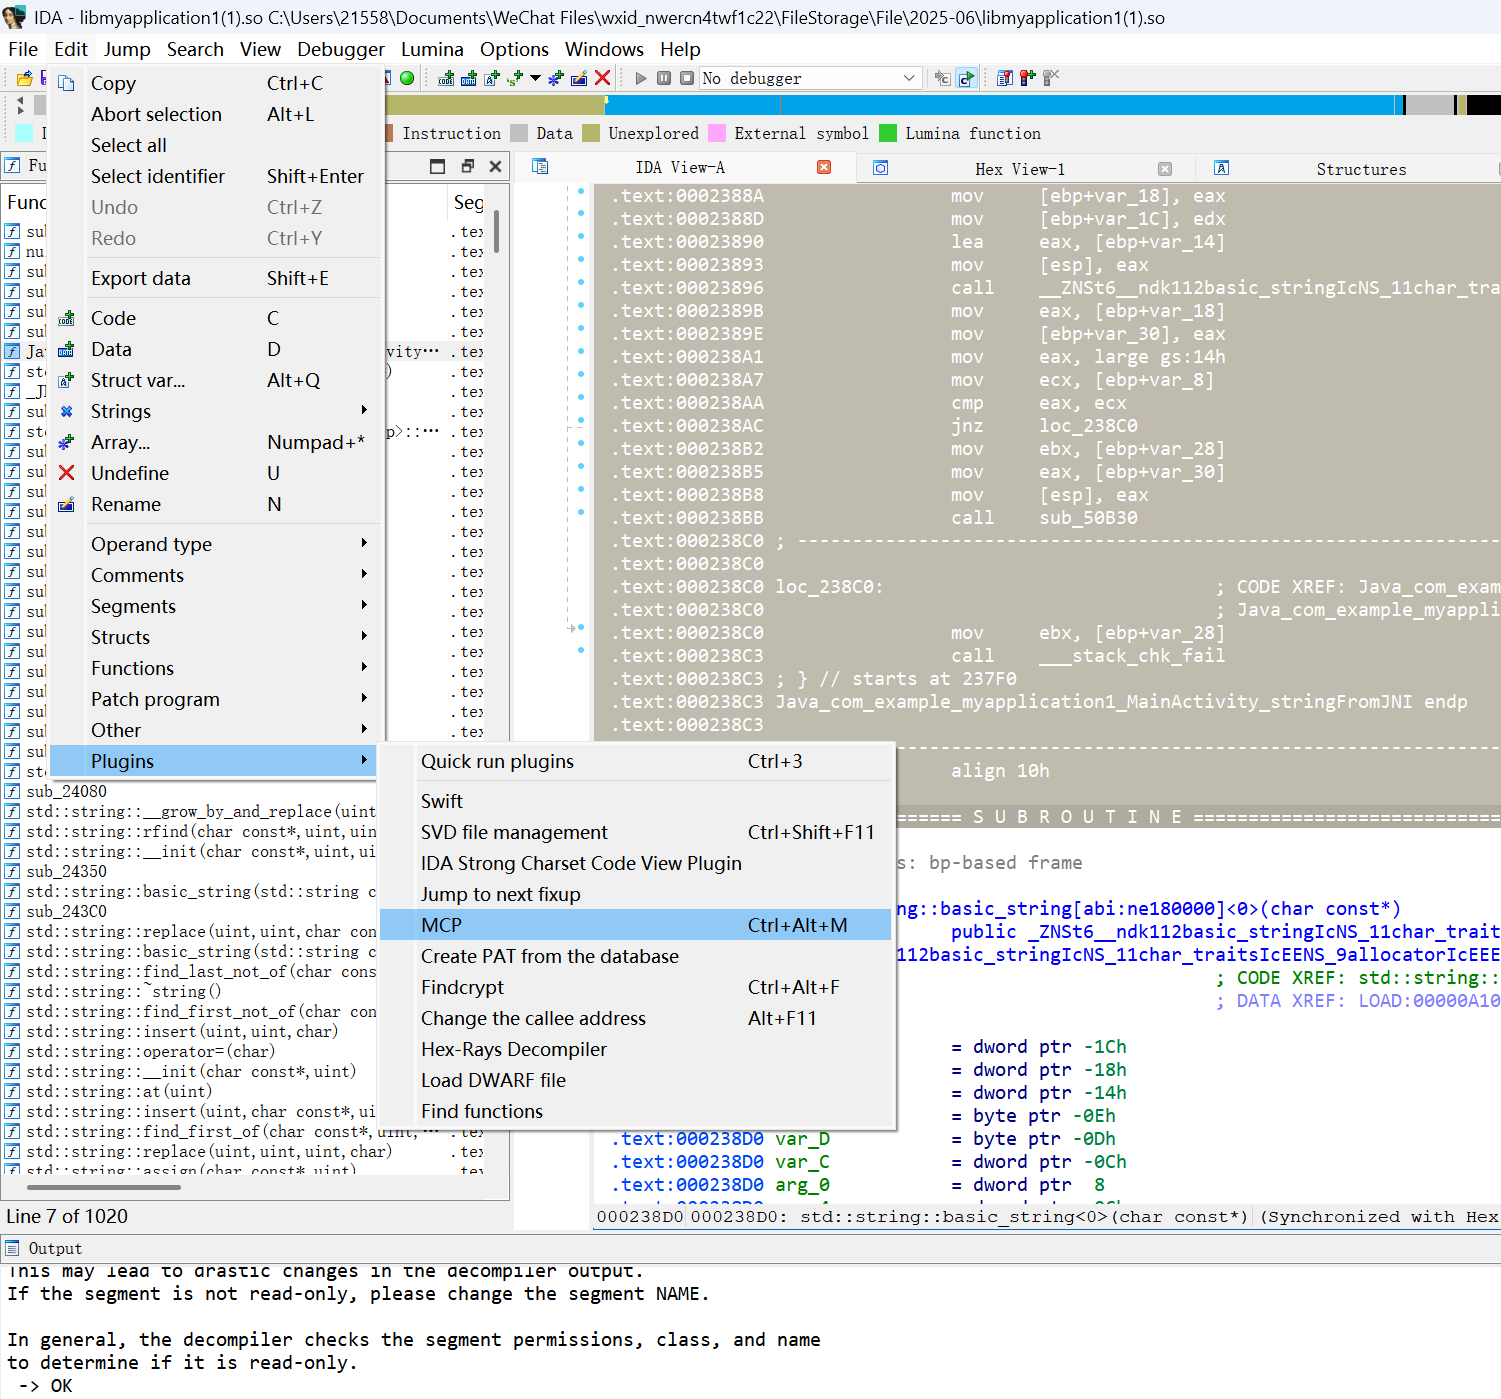This screenshot has height=1399, width=1501.
Task: Click the Export data menu entry
Action: (x=216, y=278)
